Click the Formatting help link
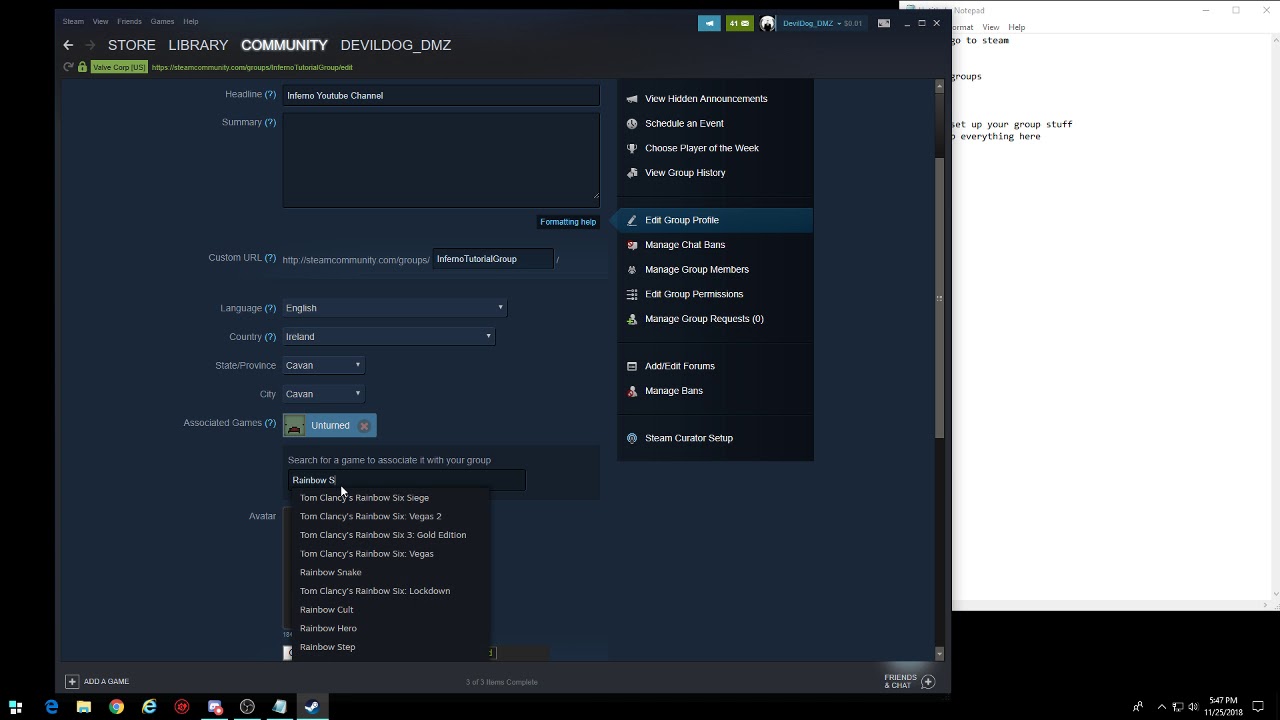This screenshot has width=1280, height=720. (568, 222)
